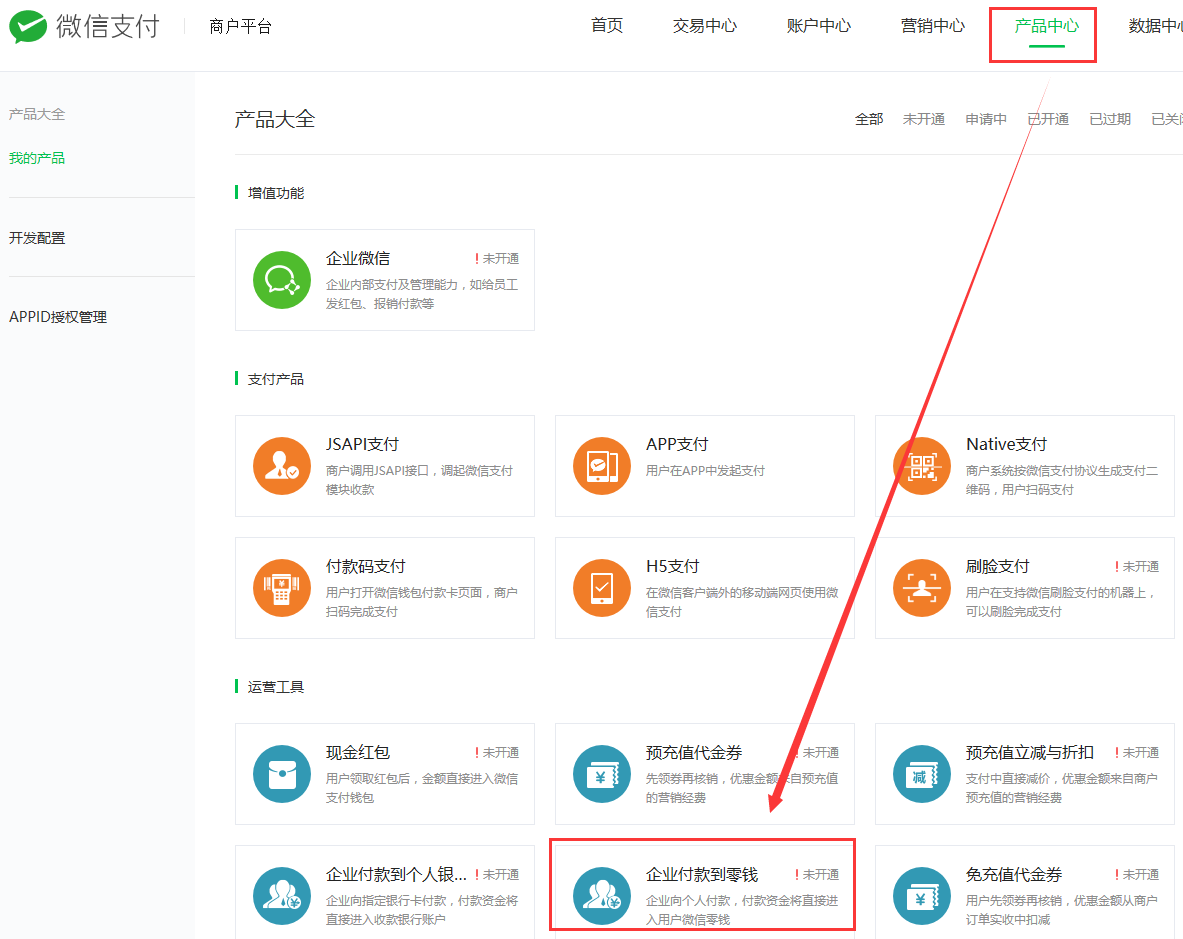Open APPID授权管理 in the sidebar
This screenshot has height=939, width=1183.
pyautogui.click(x=58, y=318)
